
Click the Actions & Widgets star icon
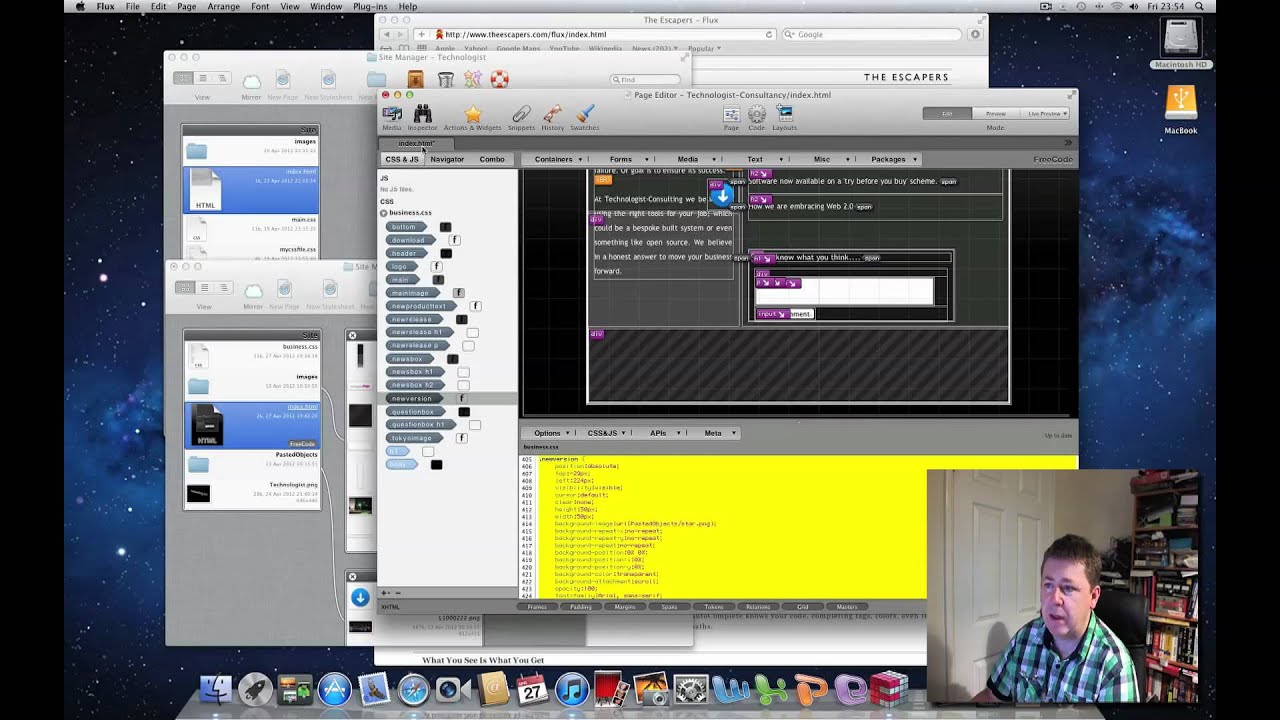tap(473, 114)
